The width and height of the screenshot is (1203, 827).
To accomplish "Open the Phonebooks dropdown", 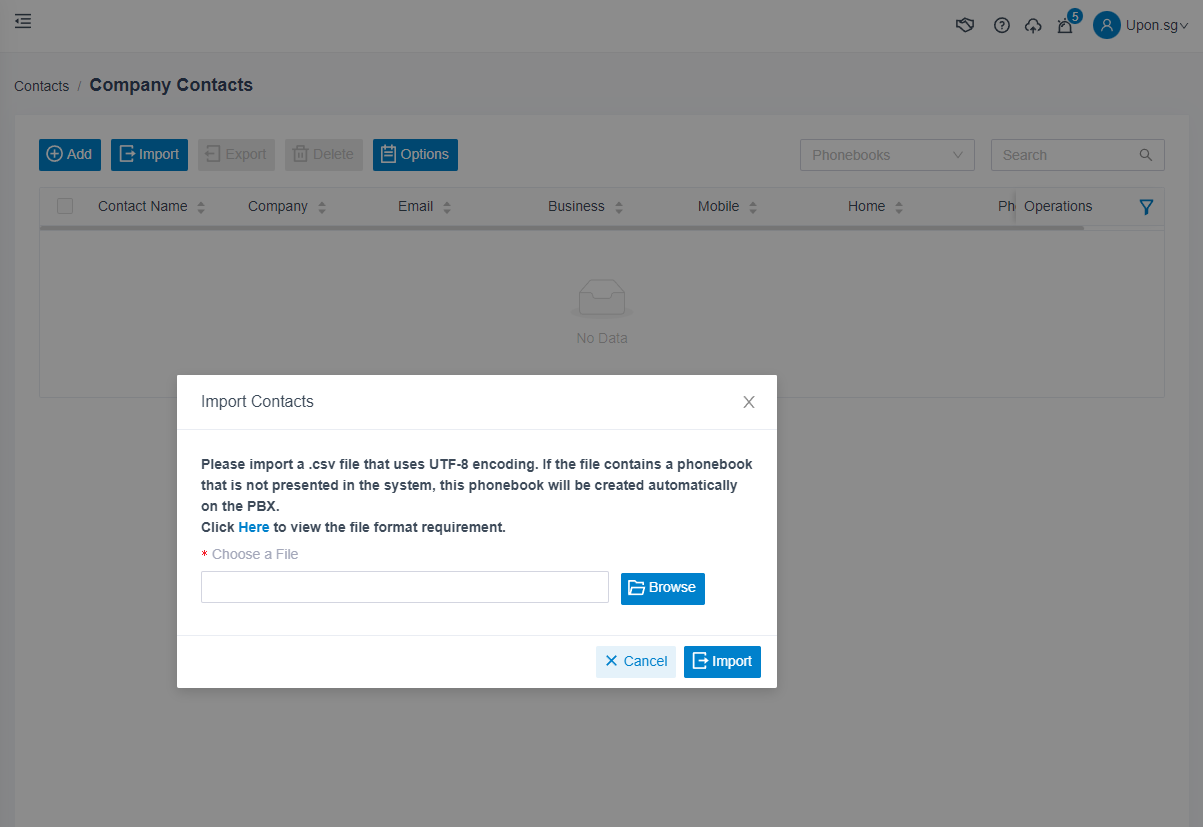I will click(887, 155).
